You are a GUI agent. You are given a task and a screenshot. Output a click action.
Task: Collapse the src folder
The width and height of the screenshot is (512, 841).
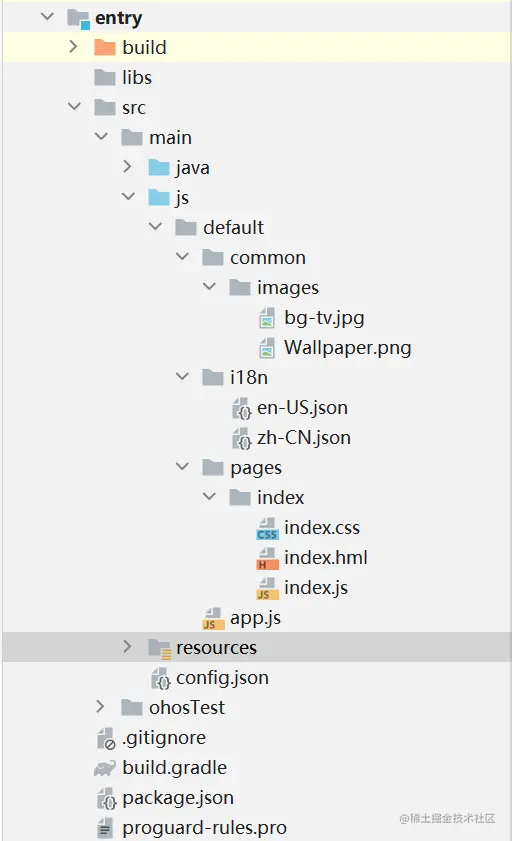(74, 107)
